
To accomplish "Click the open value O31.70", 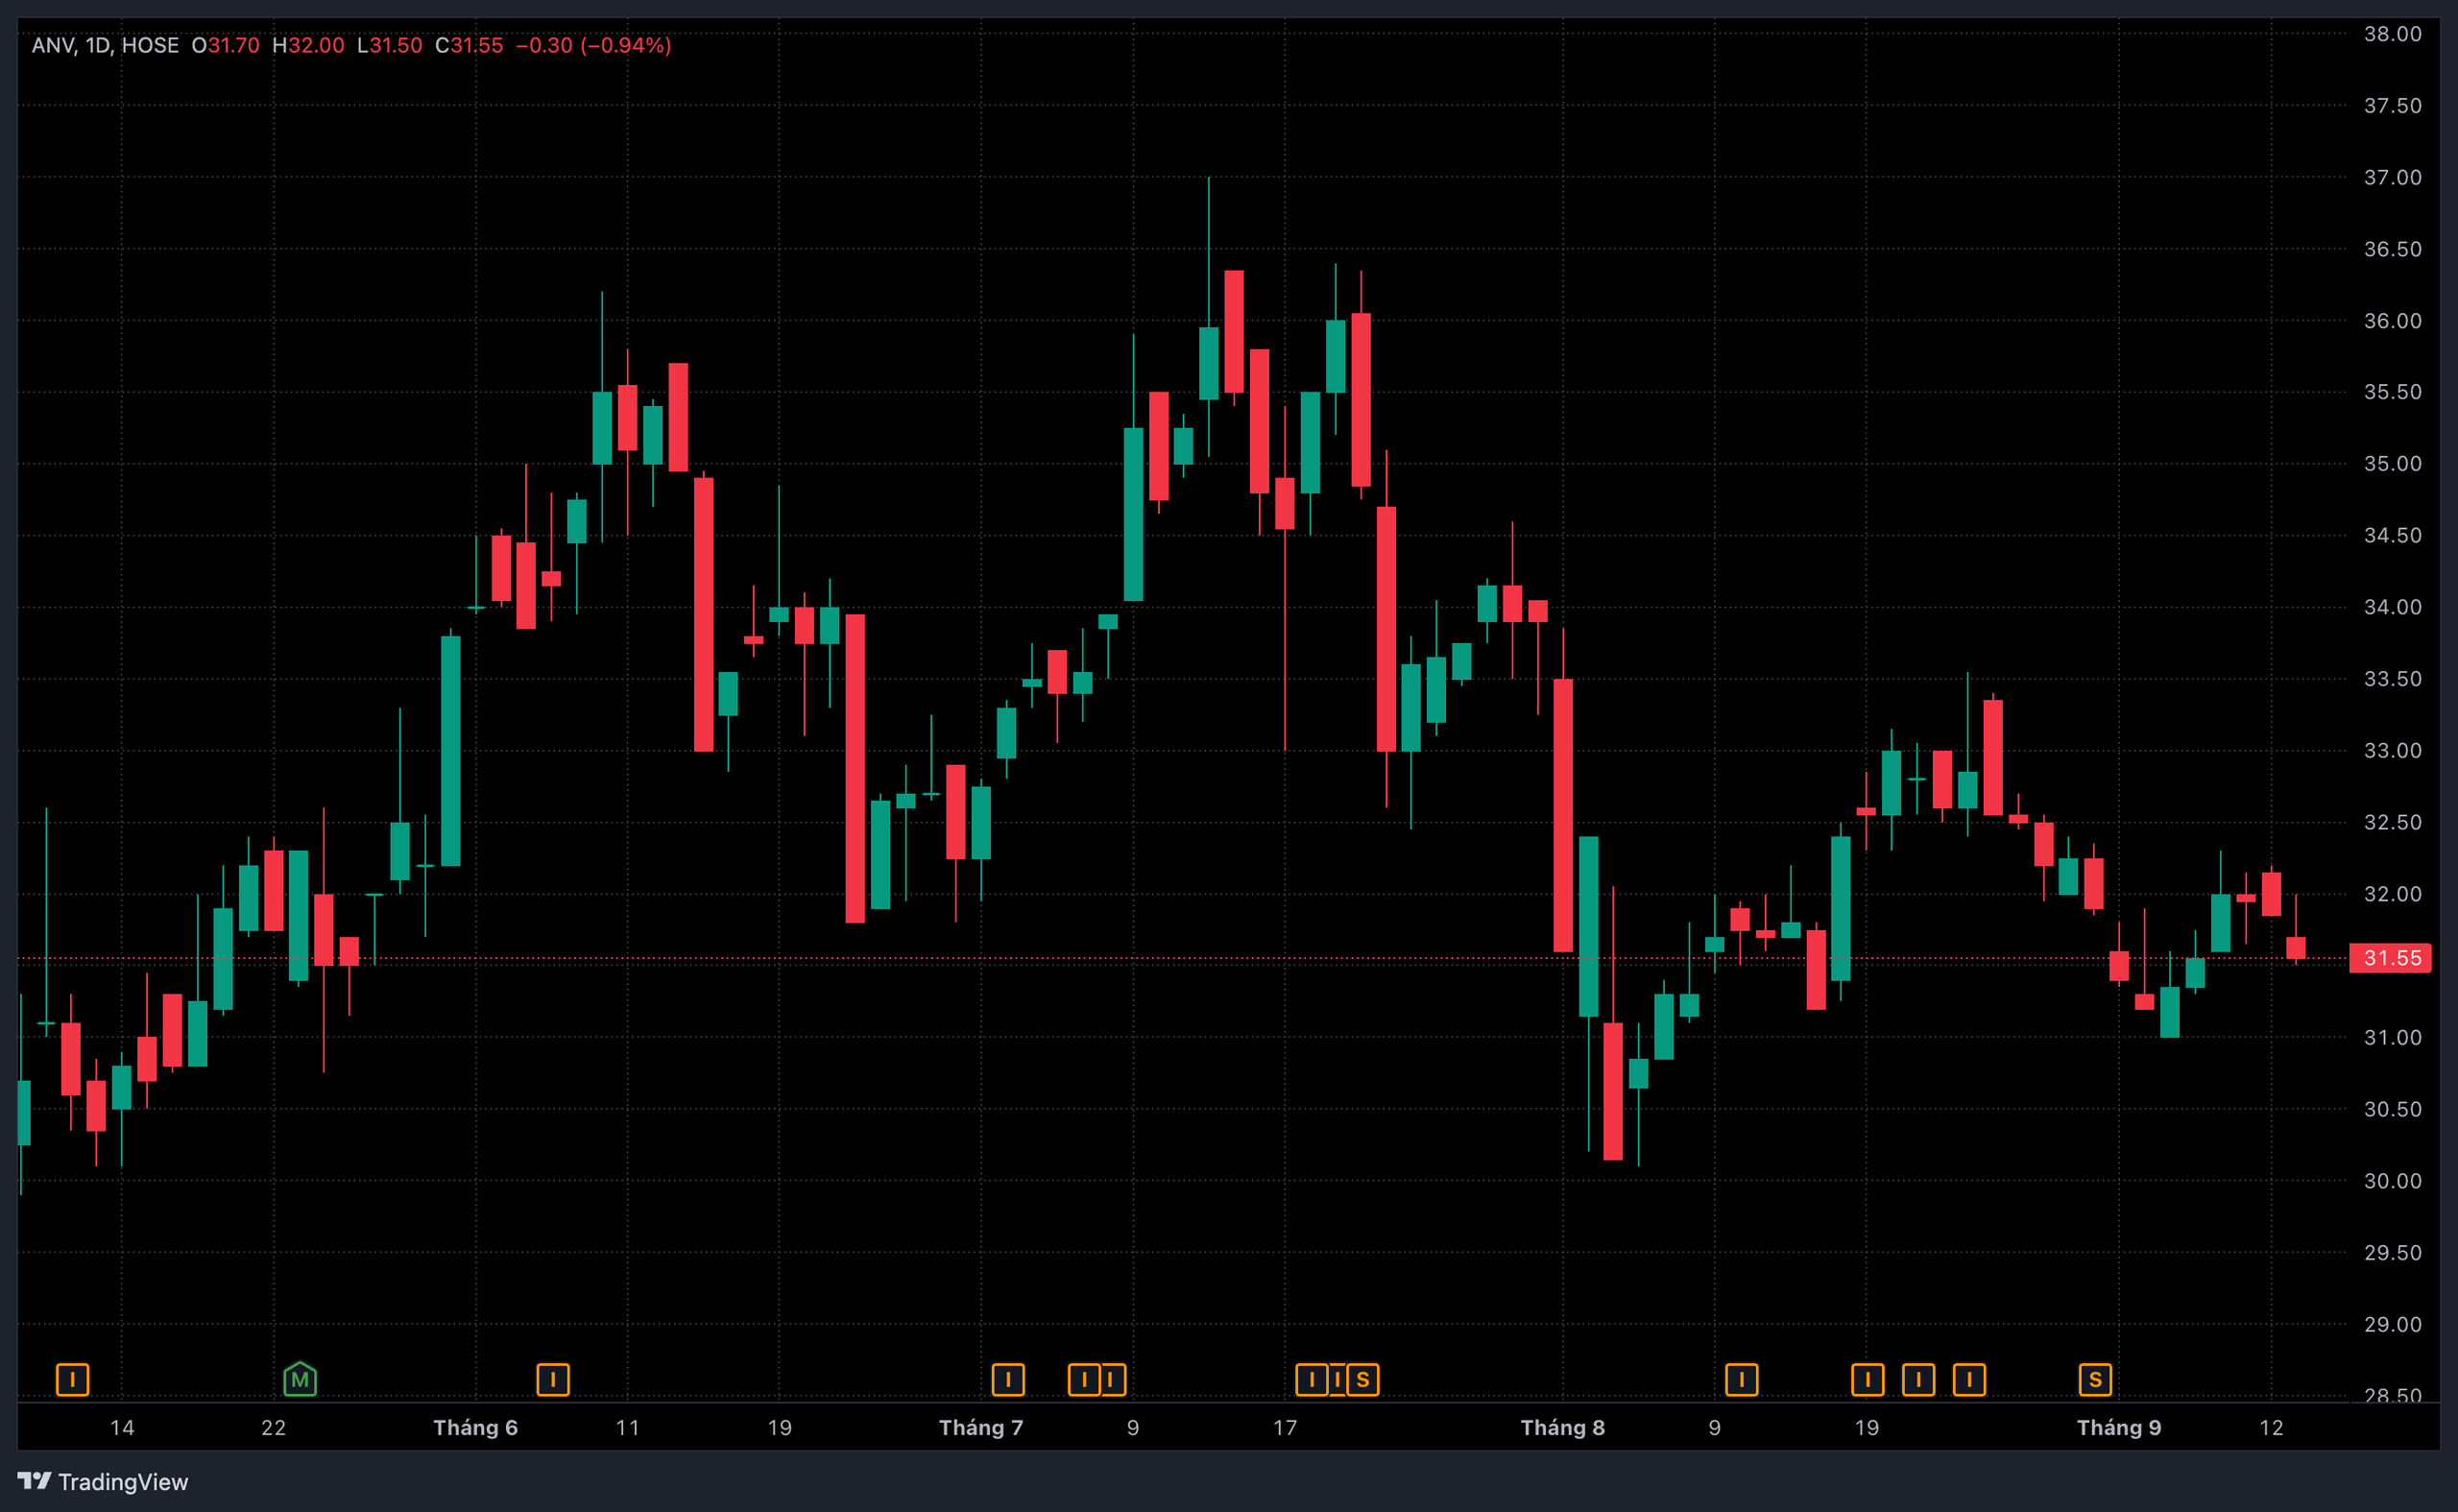I will click(x=226, y=45).
